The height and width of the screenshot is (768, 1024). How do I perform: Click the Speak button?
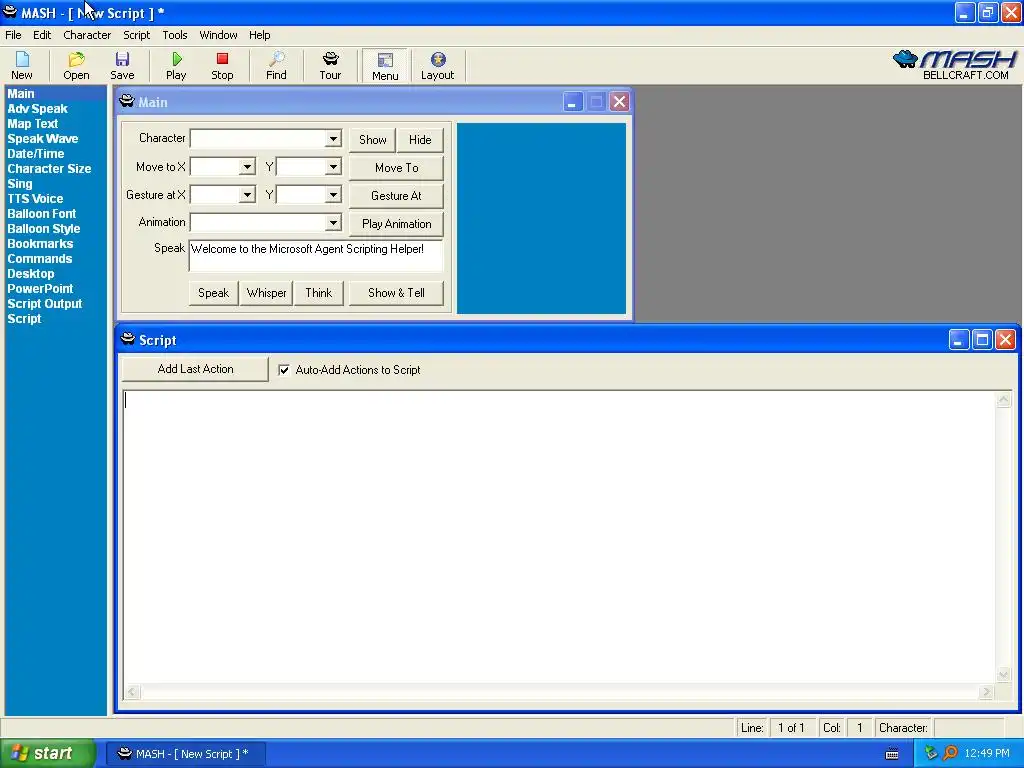(x=214, y=293)
